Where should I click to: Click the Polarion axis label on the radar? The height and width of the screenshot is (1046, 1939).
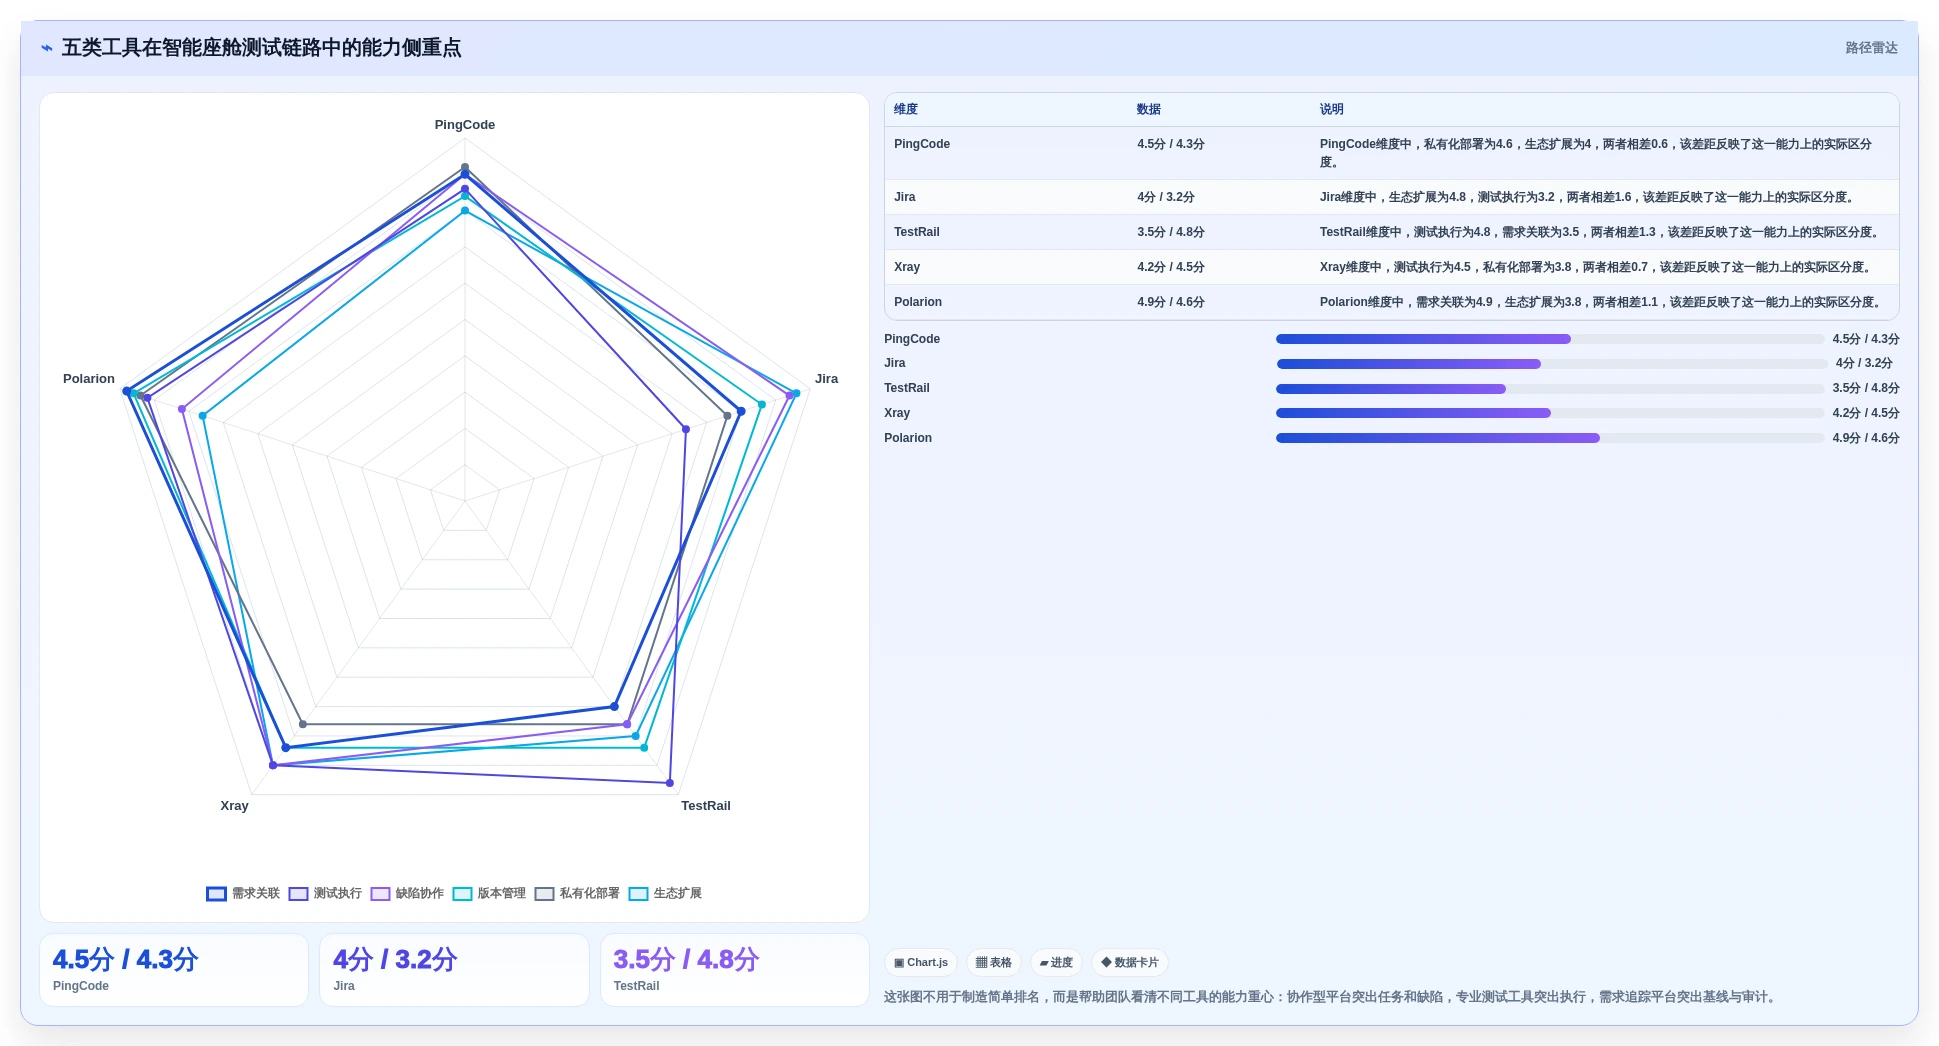coord(89,379)
